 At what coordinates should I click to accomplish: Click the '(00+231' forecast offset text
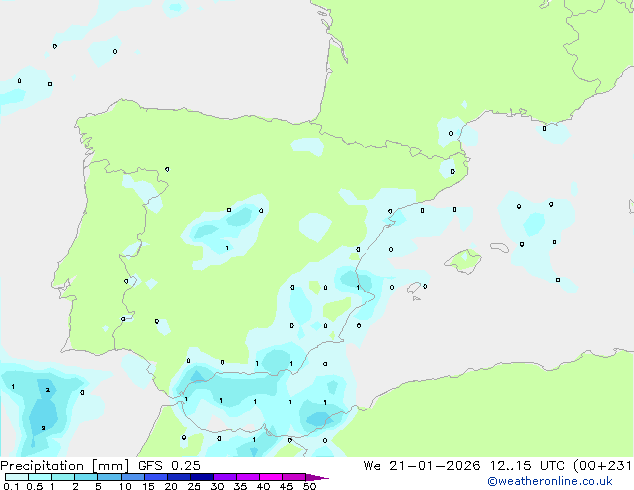(602, 466)
